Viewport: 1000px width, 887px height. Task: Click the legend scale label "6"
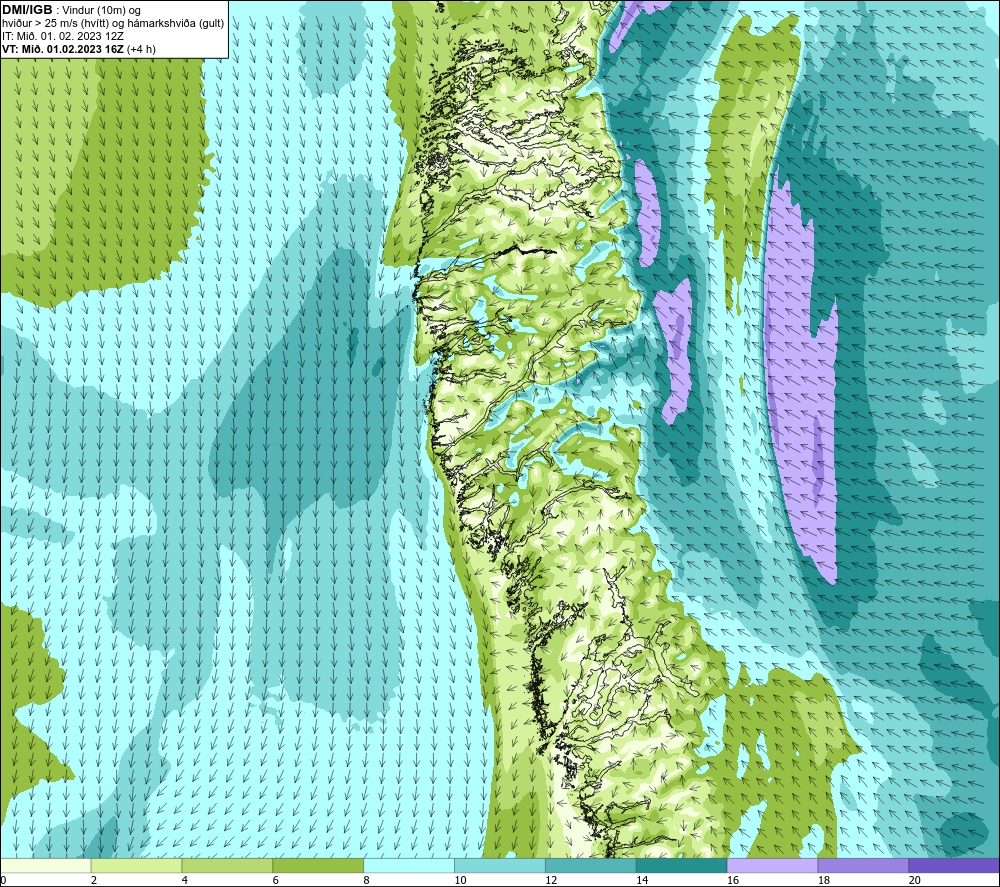(x=276, y=880)
